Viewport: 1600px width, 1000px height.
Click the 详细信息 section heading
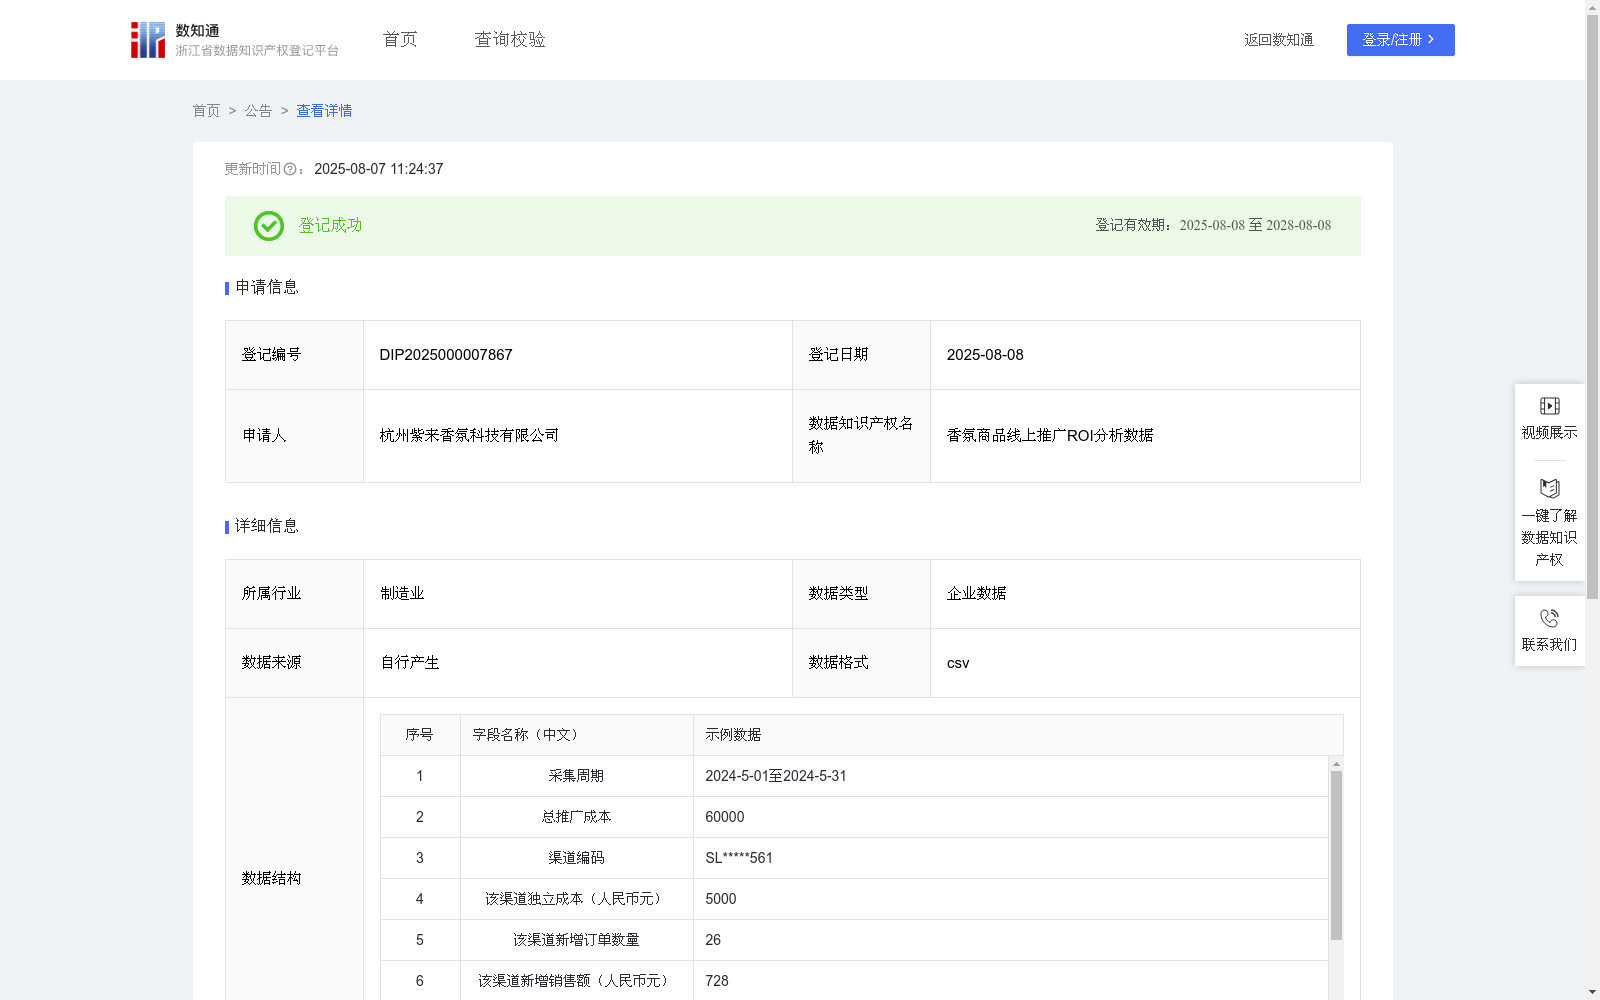(266, 527)
